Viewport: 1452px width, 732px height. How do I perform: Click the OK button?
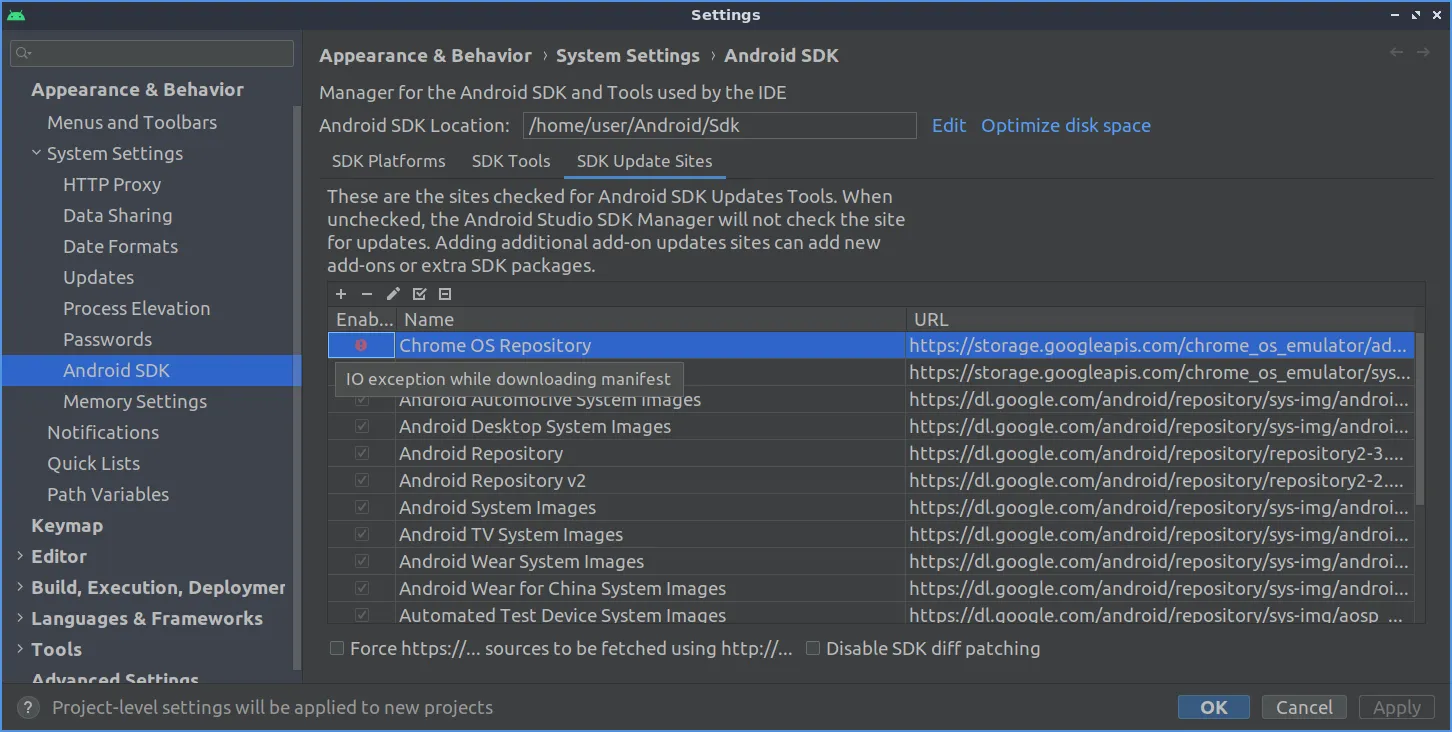[1213, 707]
